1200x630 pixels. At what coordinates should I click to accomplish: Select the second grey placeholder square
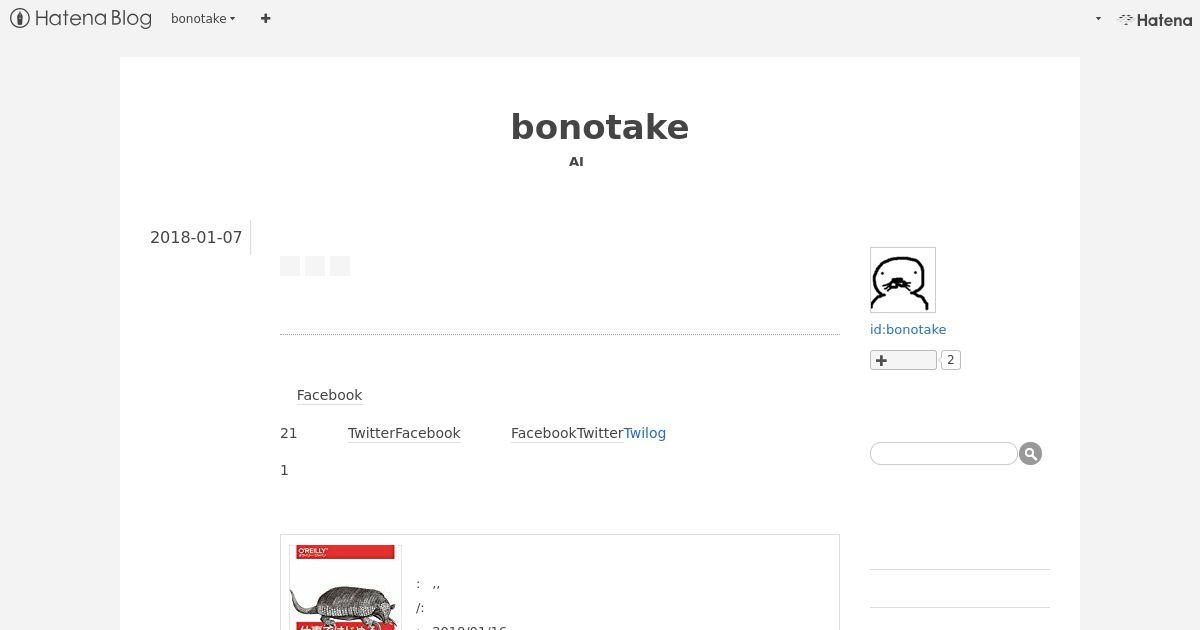click(315, 266)
